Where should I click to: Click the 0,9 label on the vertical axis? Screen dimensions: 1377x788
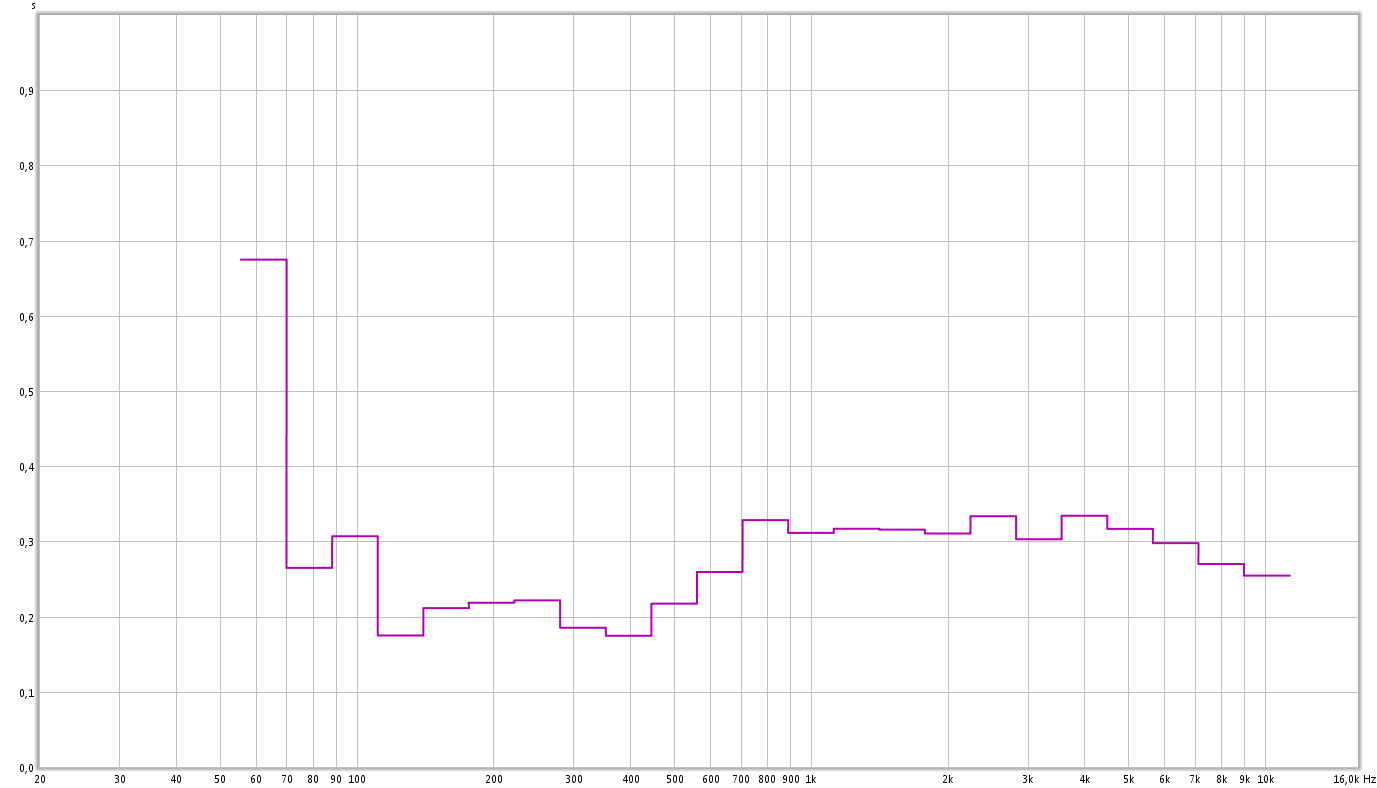(26, 91)
